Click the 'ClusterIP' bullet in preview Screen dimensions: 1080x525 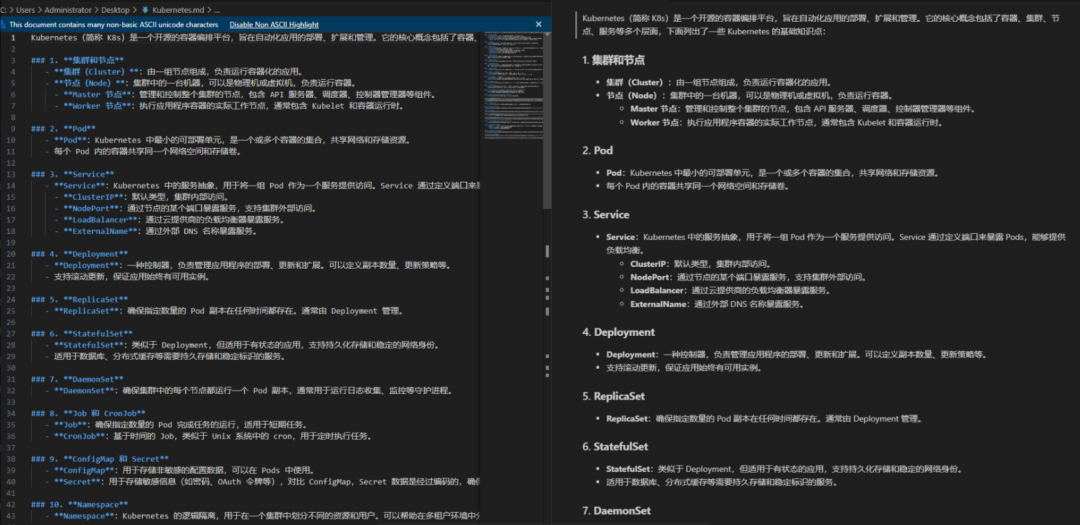click(700, 264)
